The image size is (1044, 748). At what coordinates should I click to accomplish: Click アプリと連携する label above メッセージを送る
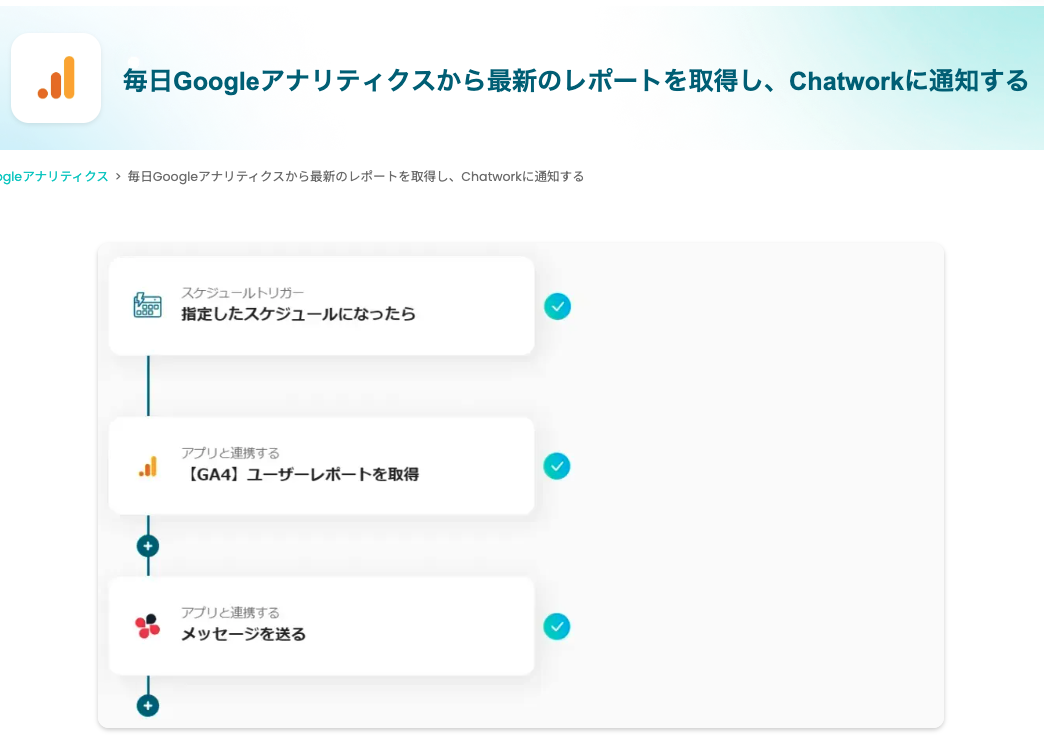pyautogui.click(x=230, y=612)
